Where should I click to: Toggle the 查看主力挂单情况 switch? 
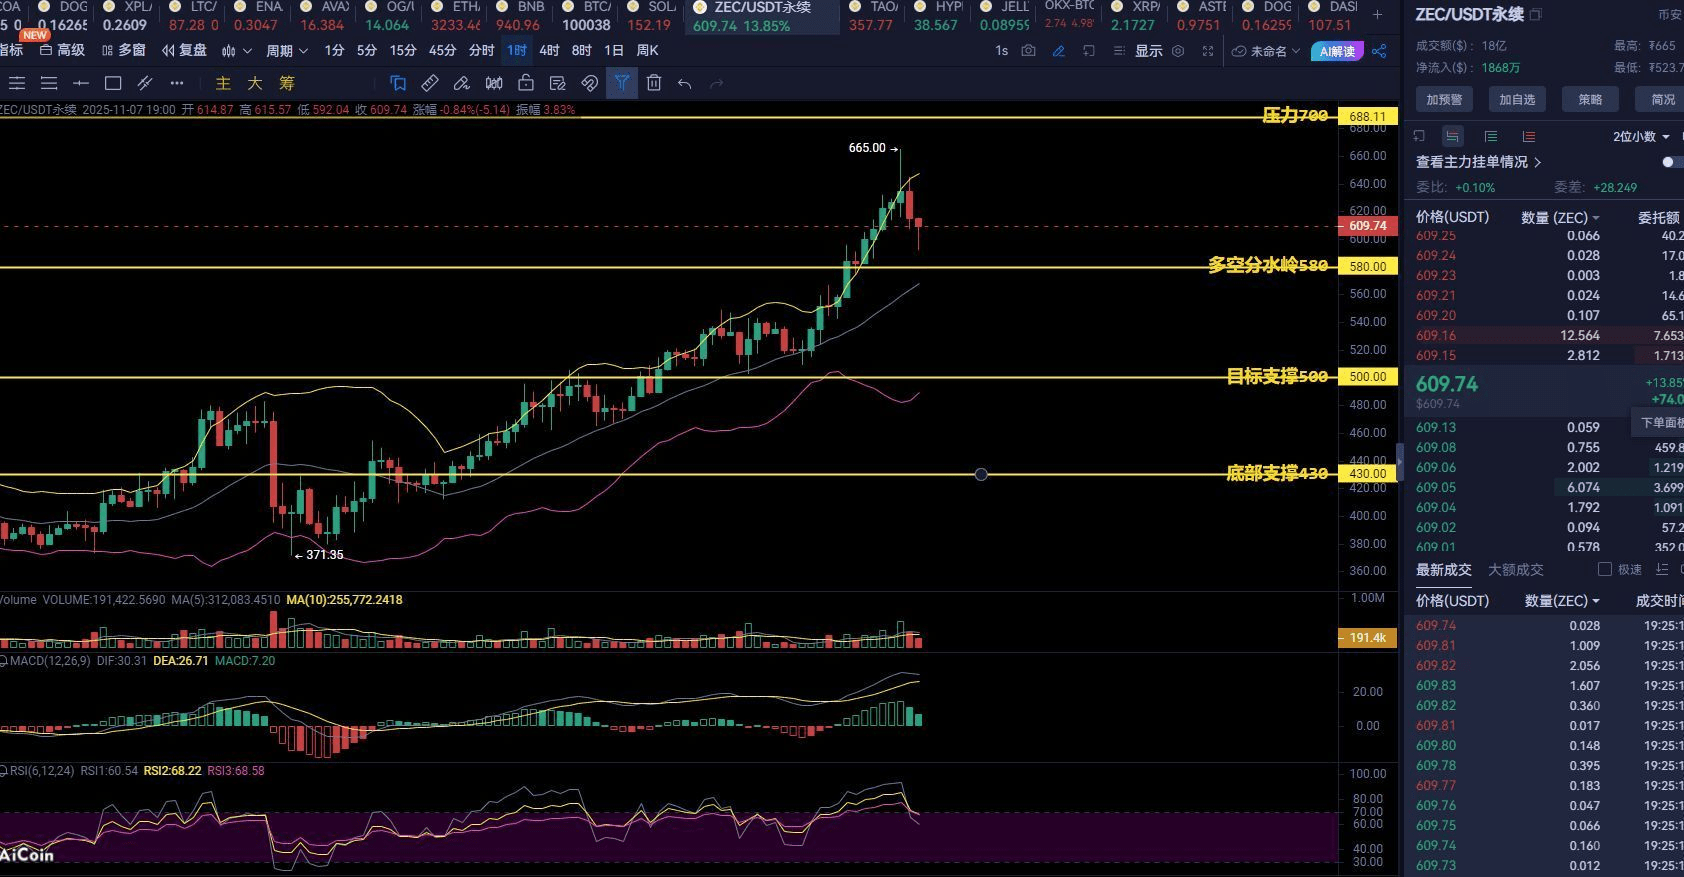[x=1672, y=162]
